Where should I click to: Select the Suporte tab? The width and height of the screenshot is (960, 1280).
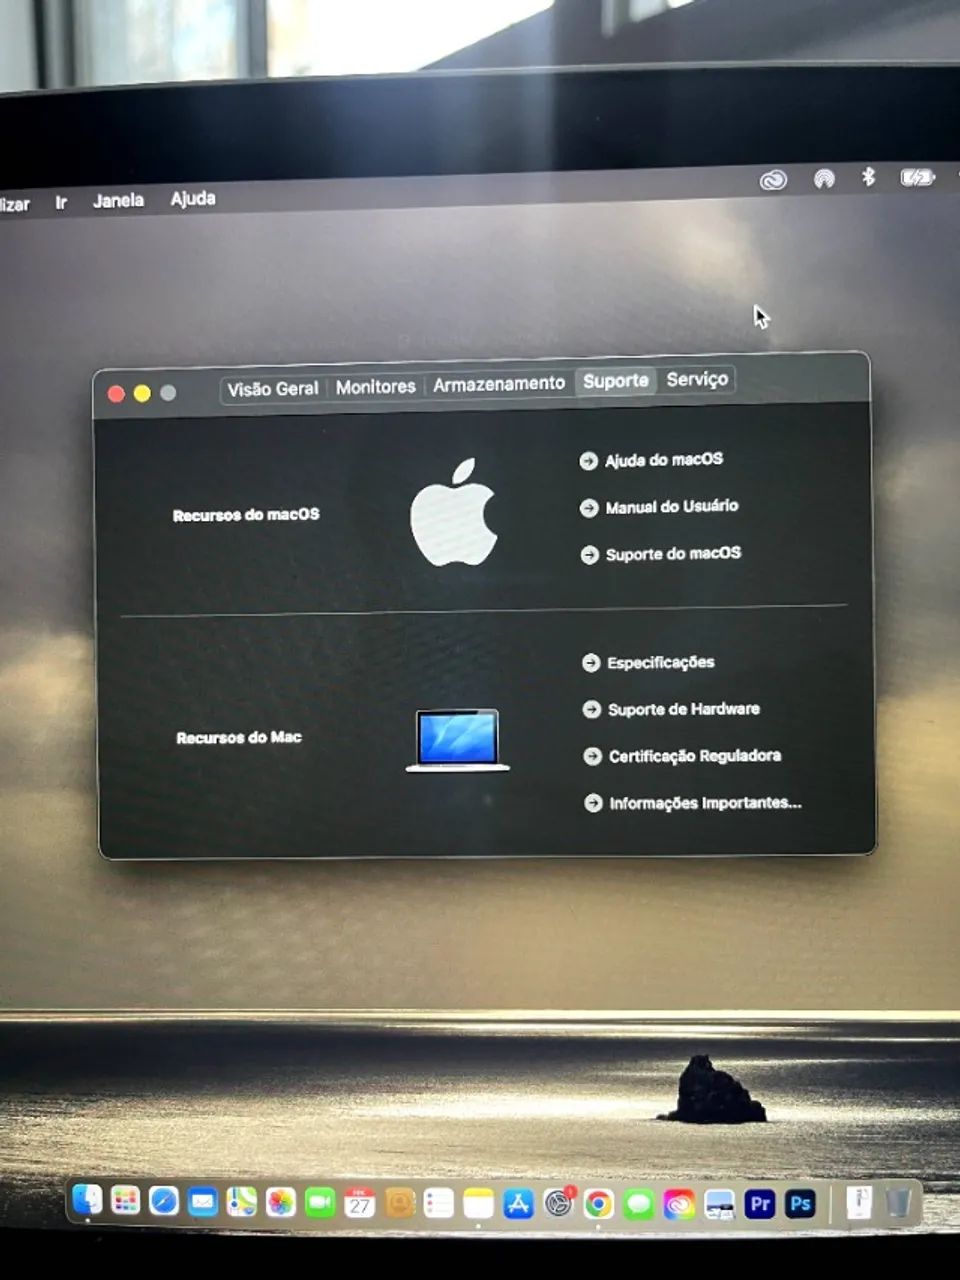[x=615, y=380]
